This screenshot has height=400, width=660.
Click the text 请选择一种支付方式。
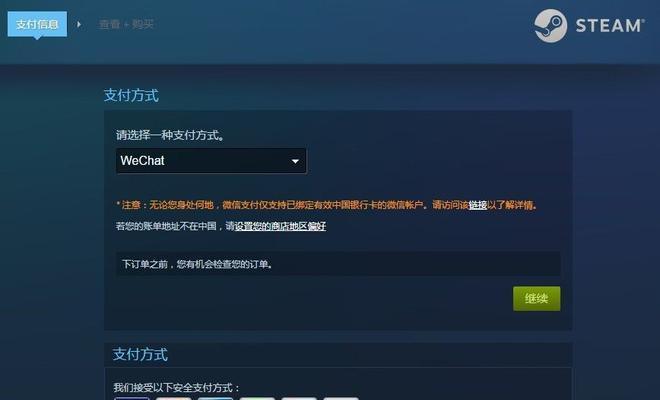pyautogui.click(x=170, y=135)
